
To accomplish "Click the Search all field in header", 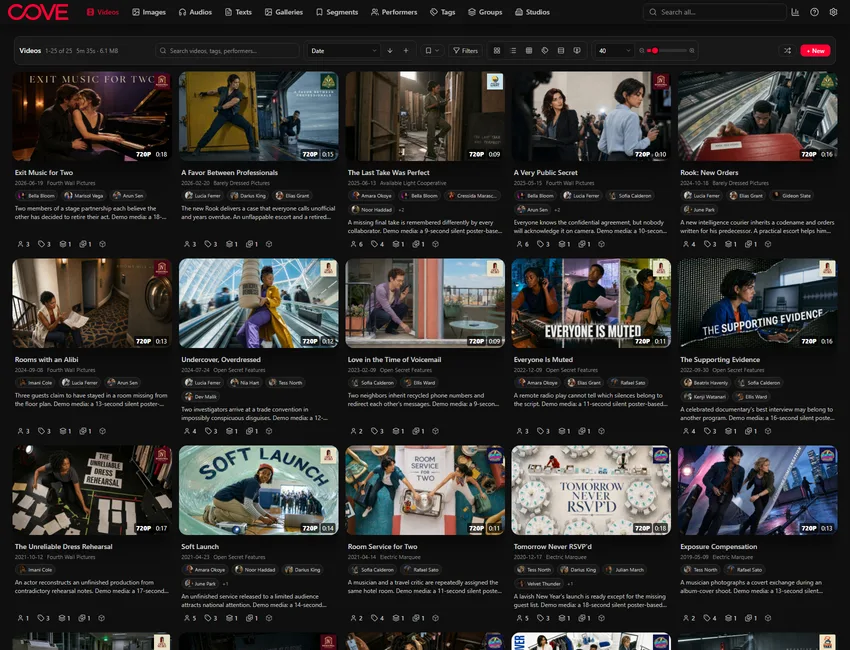I will click(x=714, y=12).
